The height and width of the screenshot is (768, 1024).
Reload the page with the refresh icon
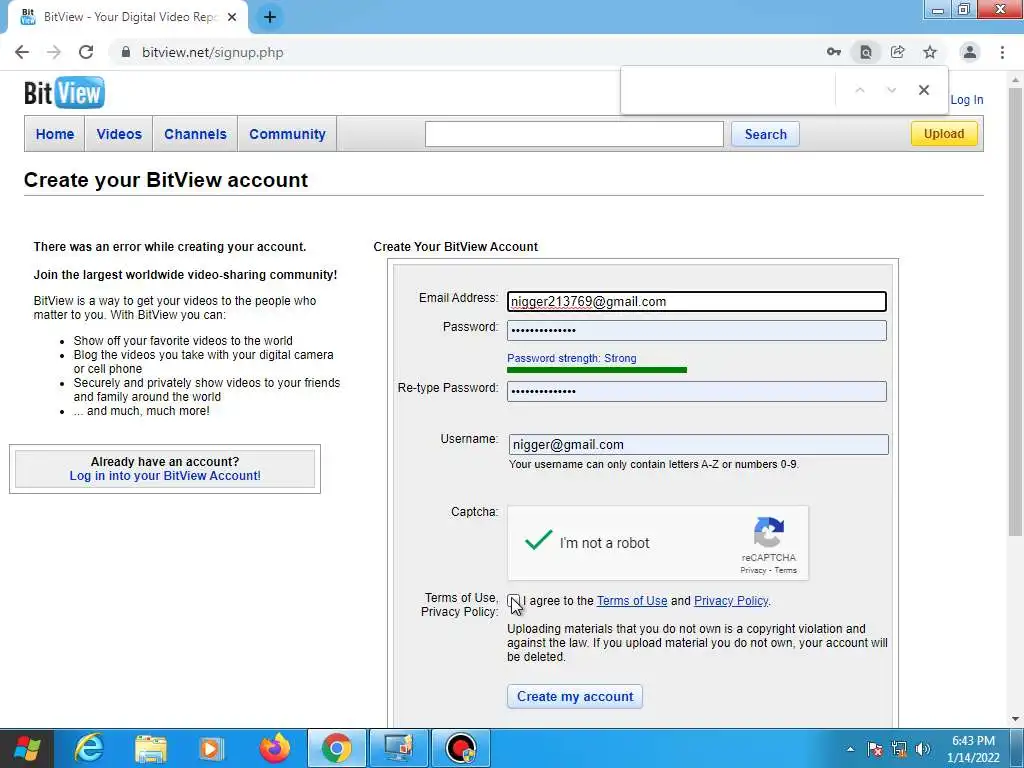point(86,52)
